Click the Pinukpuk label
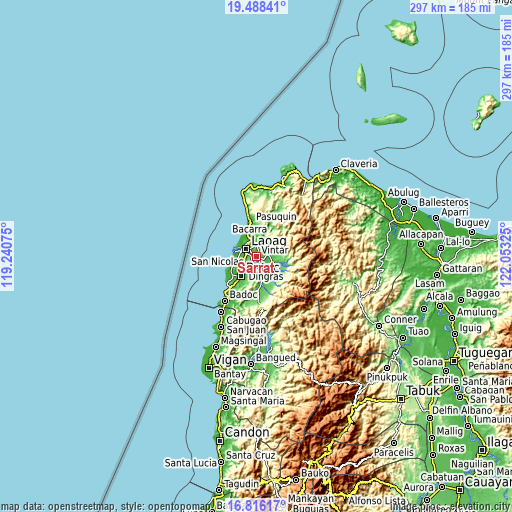 click(x=387, y=377)
